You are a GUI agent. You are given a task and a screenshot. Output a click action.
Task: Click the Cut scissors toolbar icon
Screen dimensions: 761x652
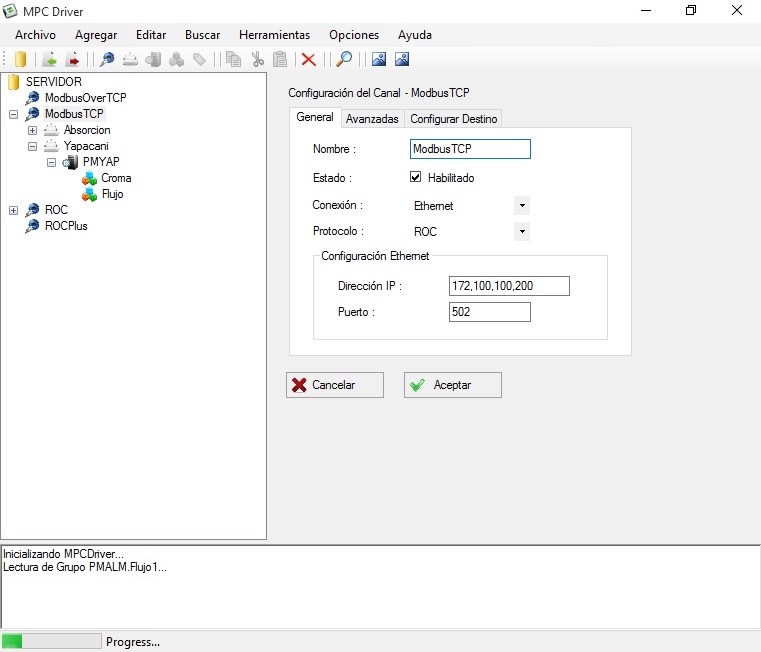[257, 59]
